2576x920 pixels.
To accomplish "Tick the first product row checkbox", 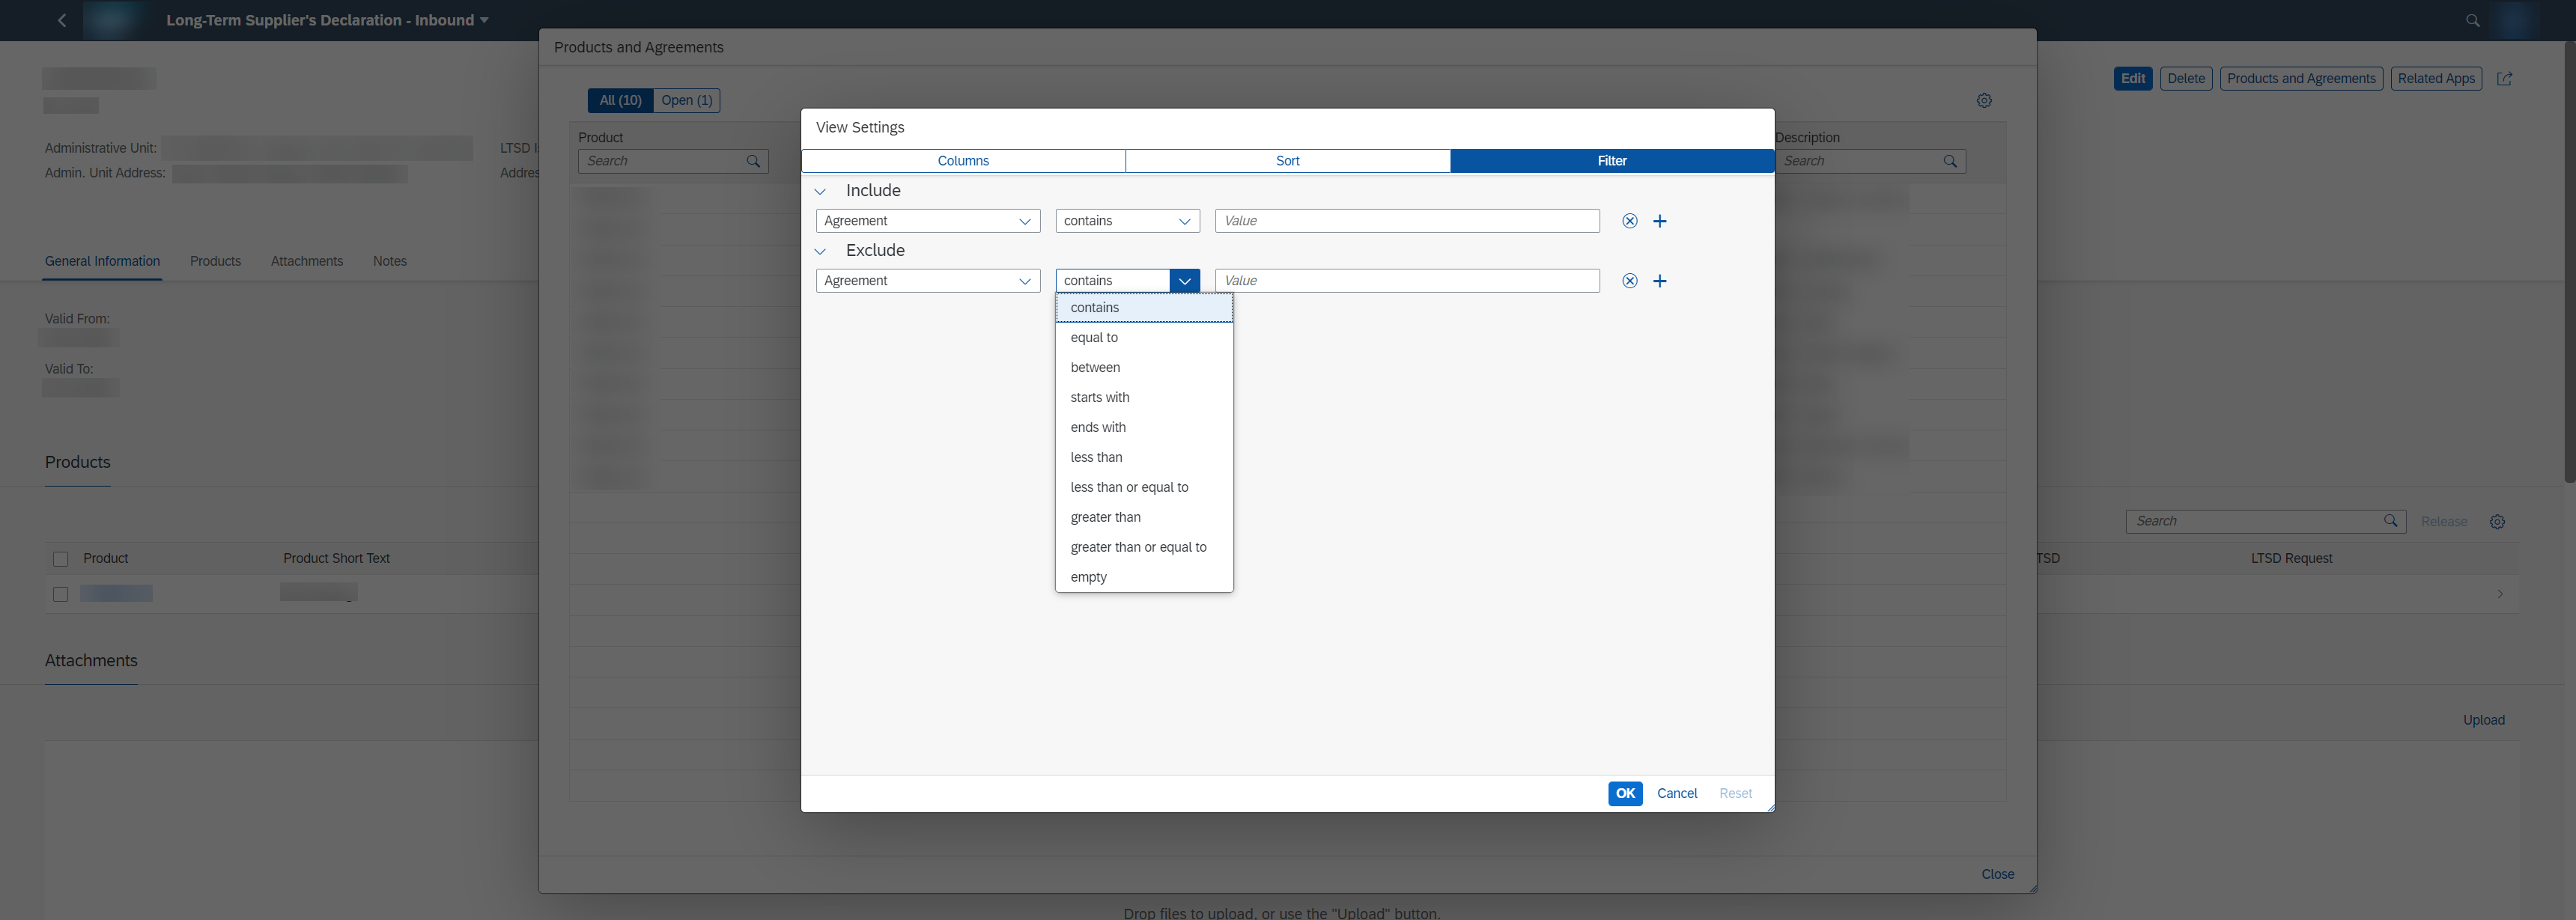I will click(x=61, y=595).
